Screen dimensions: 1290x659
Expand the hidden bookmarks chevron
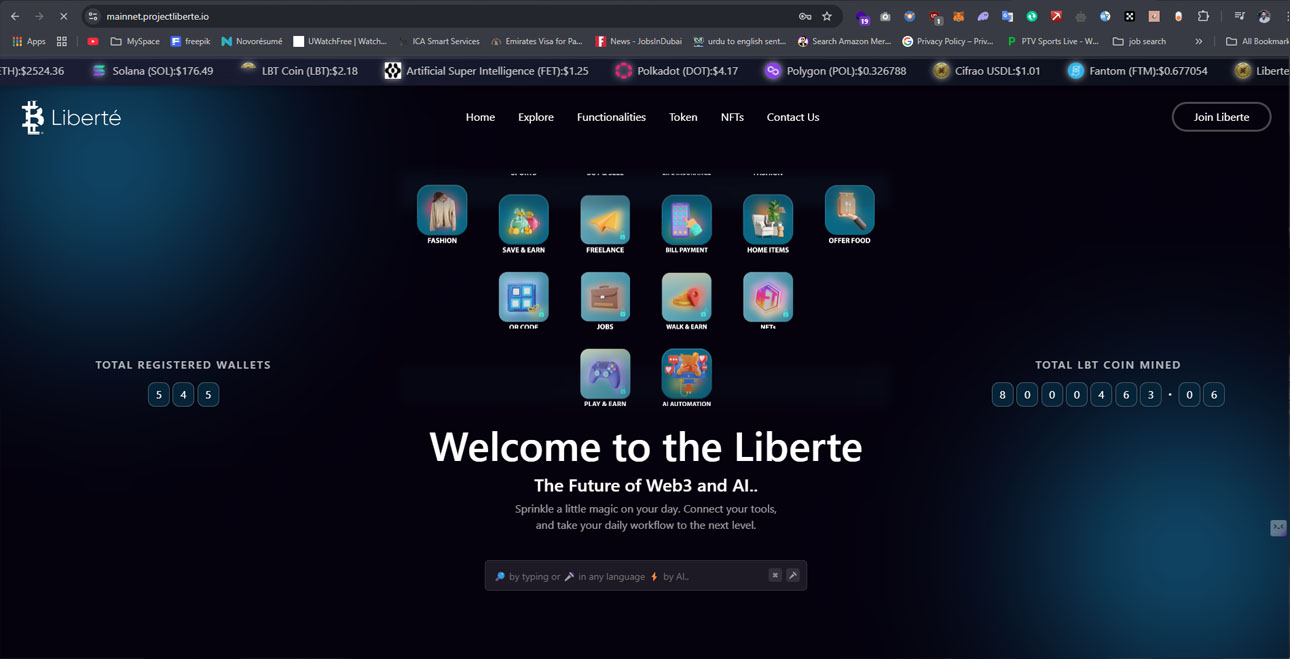click(1198, 41)
